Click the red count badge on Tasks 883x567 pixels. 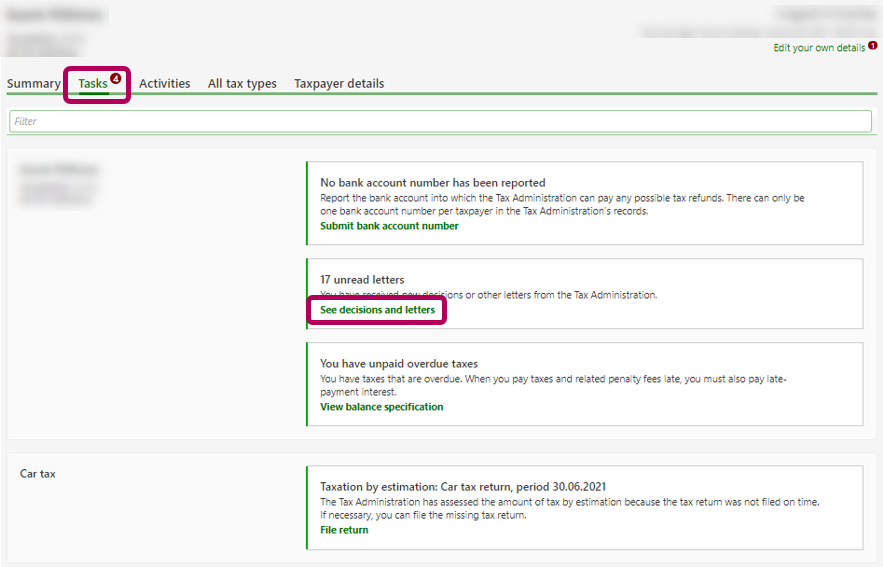point(115,78)
